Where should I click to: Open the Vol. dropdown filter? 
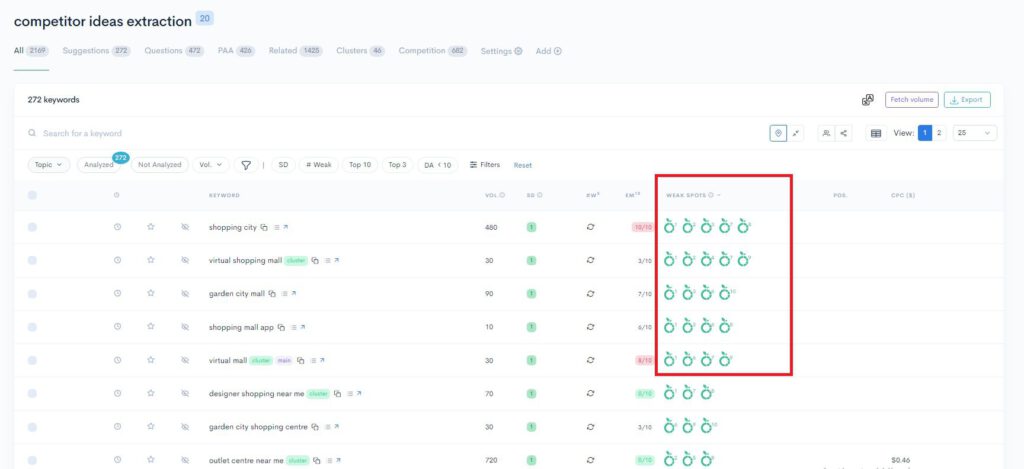210,165
